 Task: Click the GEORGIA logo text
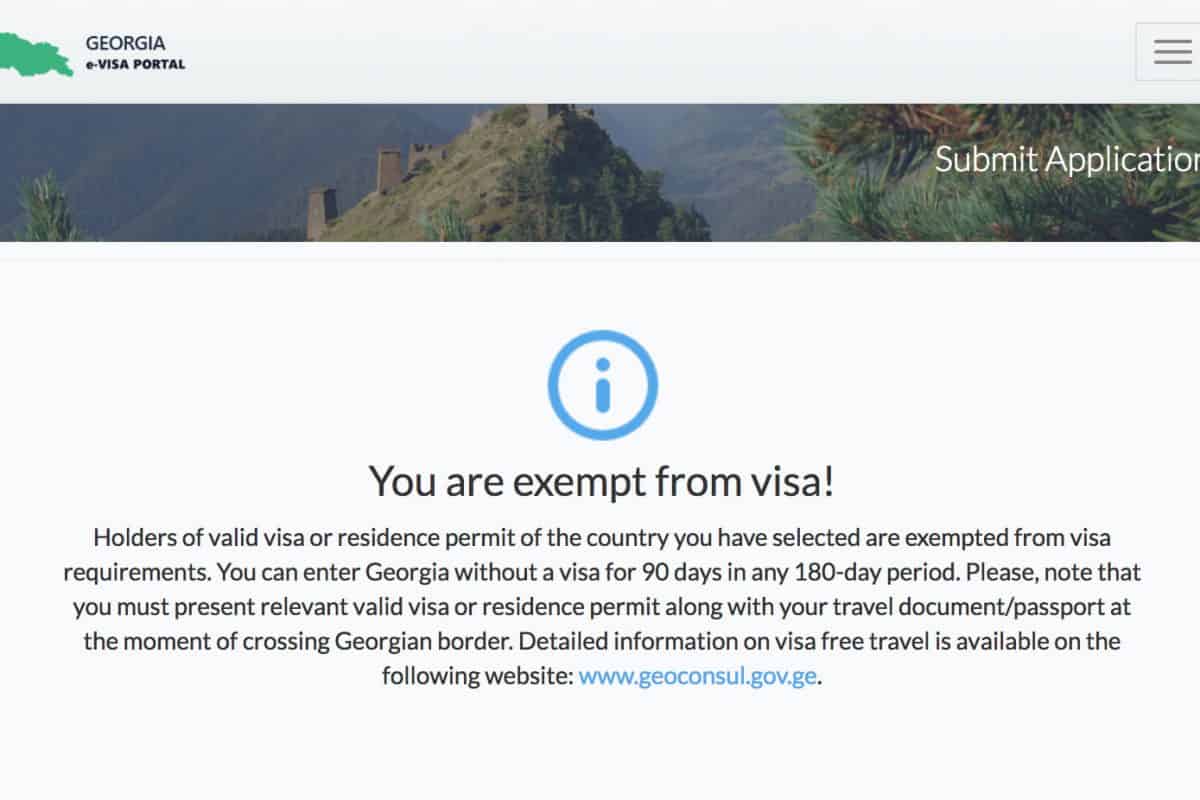[x=125, y=44]
